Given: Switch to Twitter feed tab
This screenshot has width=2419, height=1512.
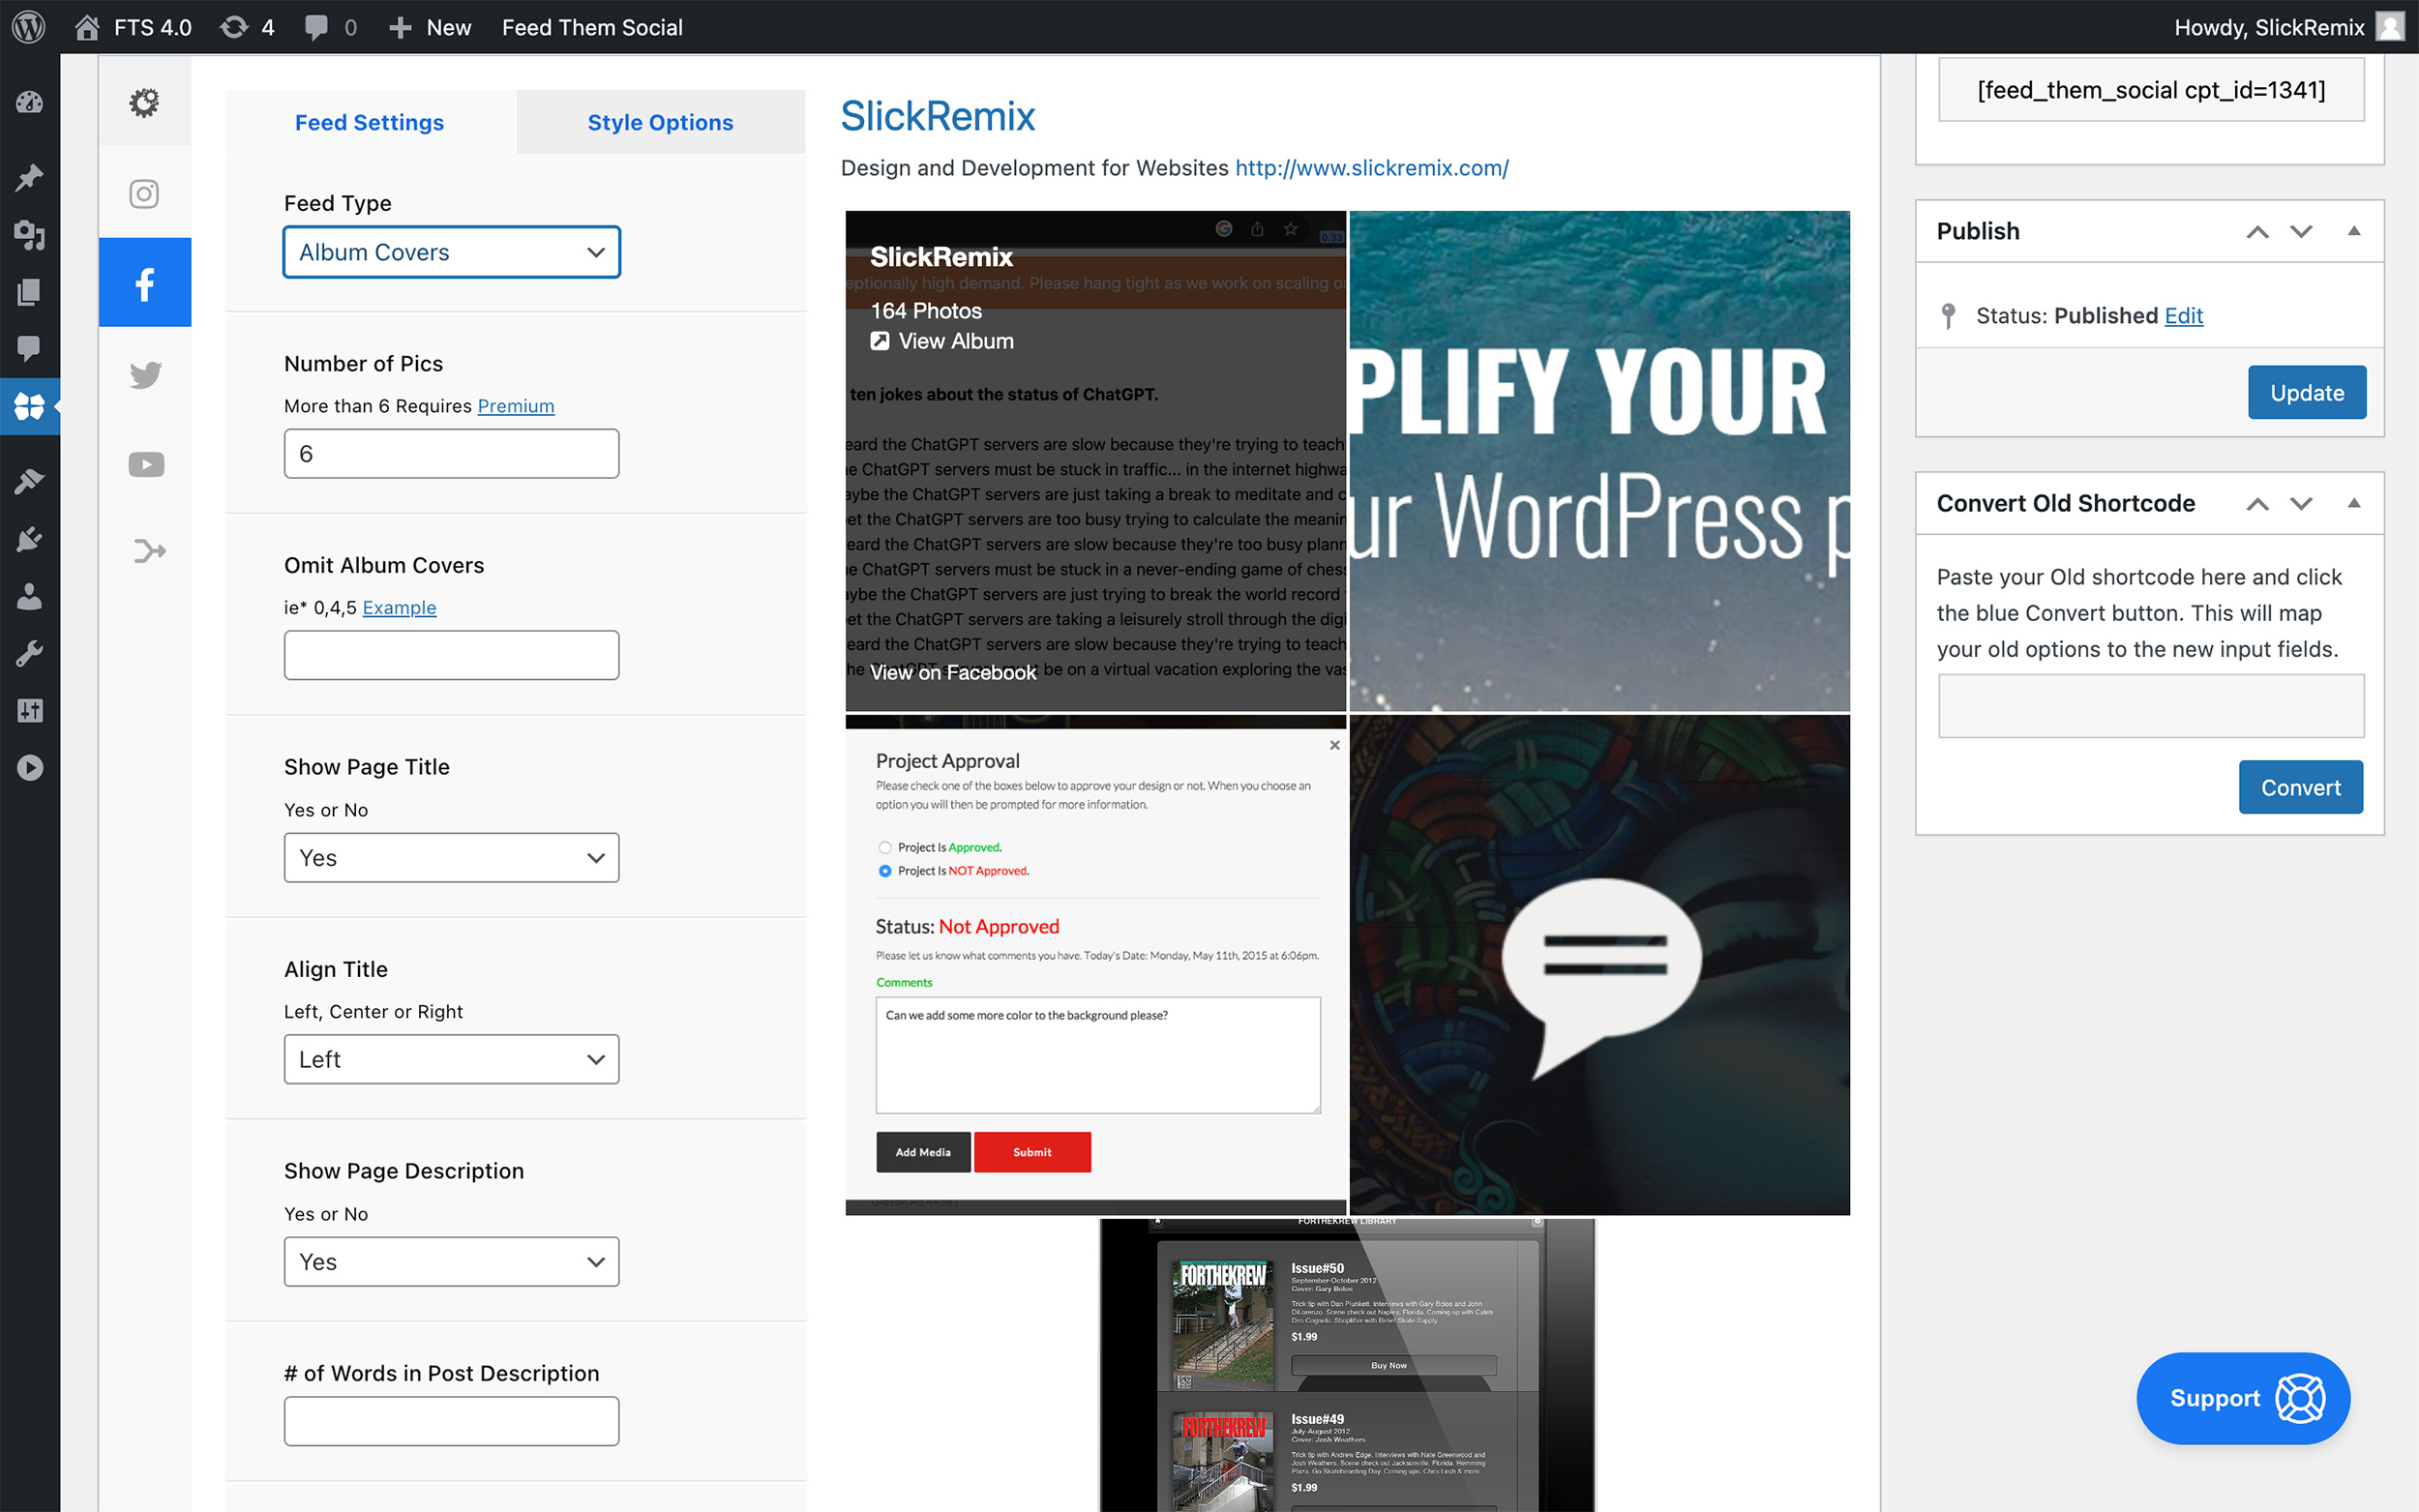Looking at the screenshot, I should point(145,374).
